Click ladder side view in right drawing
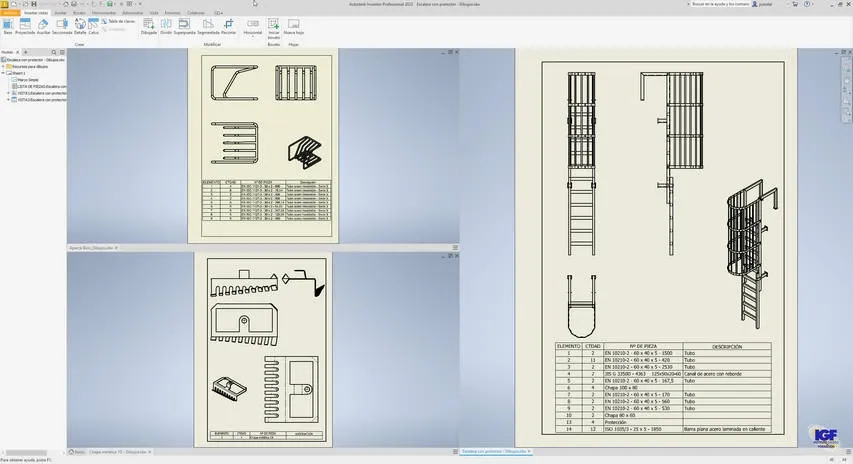 [x=671, y=163]
